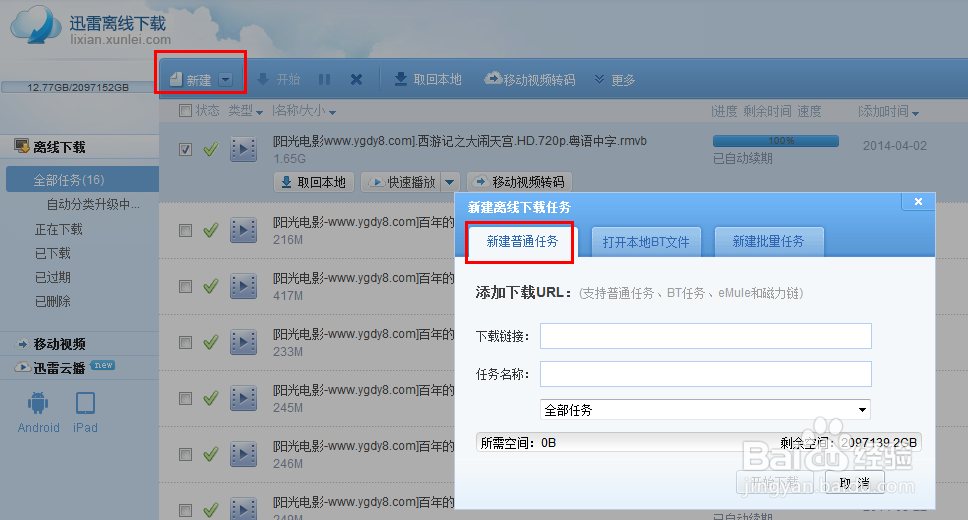The width and height of the screenshot is (968, 520).
Task: Check the checkbox of the 417M task
Action: pos(185,287)
